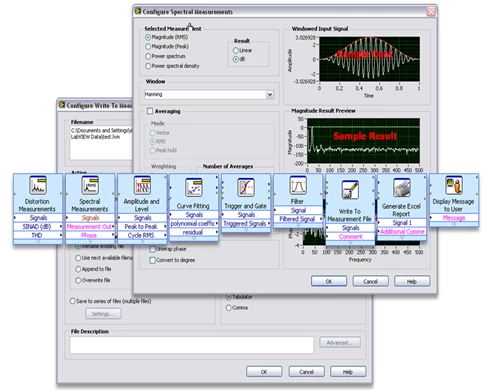Click the Distortion Measurements Express VI icon
This screenshot has width=491, height=392.
pyautogui.click(x=38, y=185)
